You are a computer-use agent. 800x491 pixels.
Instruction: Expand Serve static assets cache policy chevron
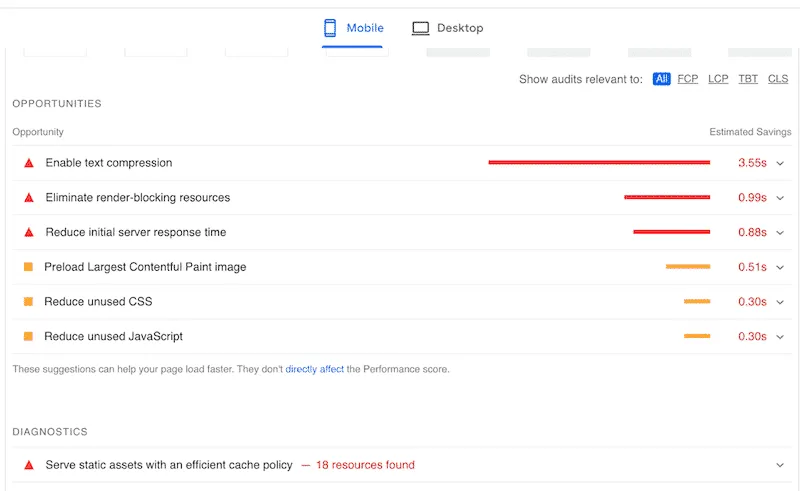[780, 465]
